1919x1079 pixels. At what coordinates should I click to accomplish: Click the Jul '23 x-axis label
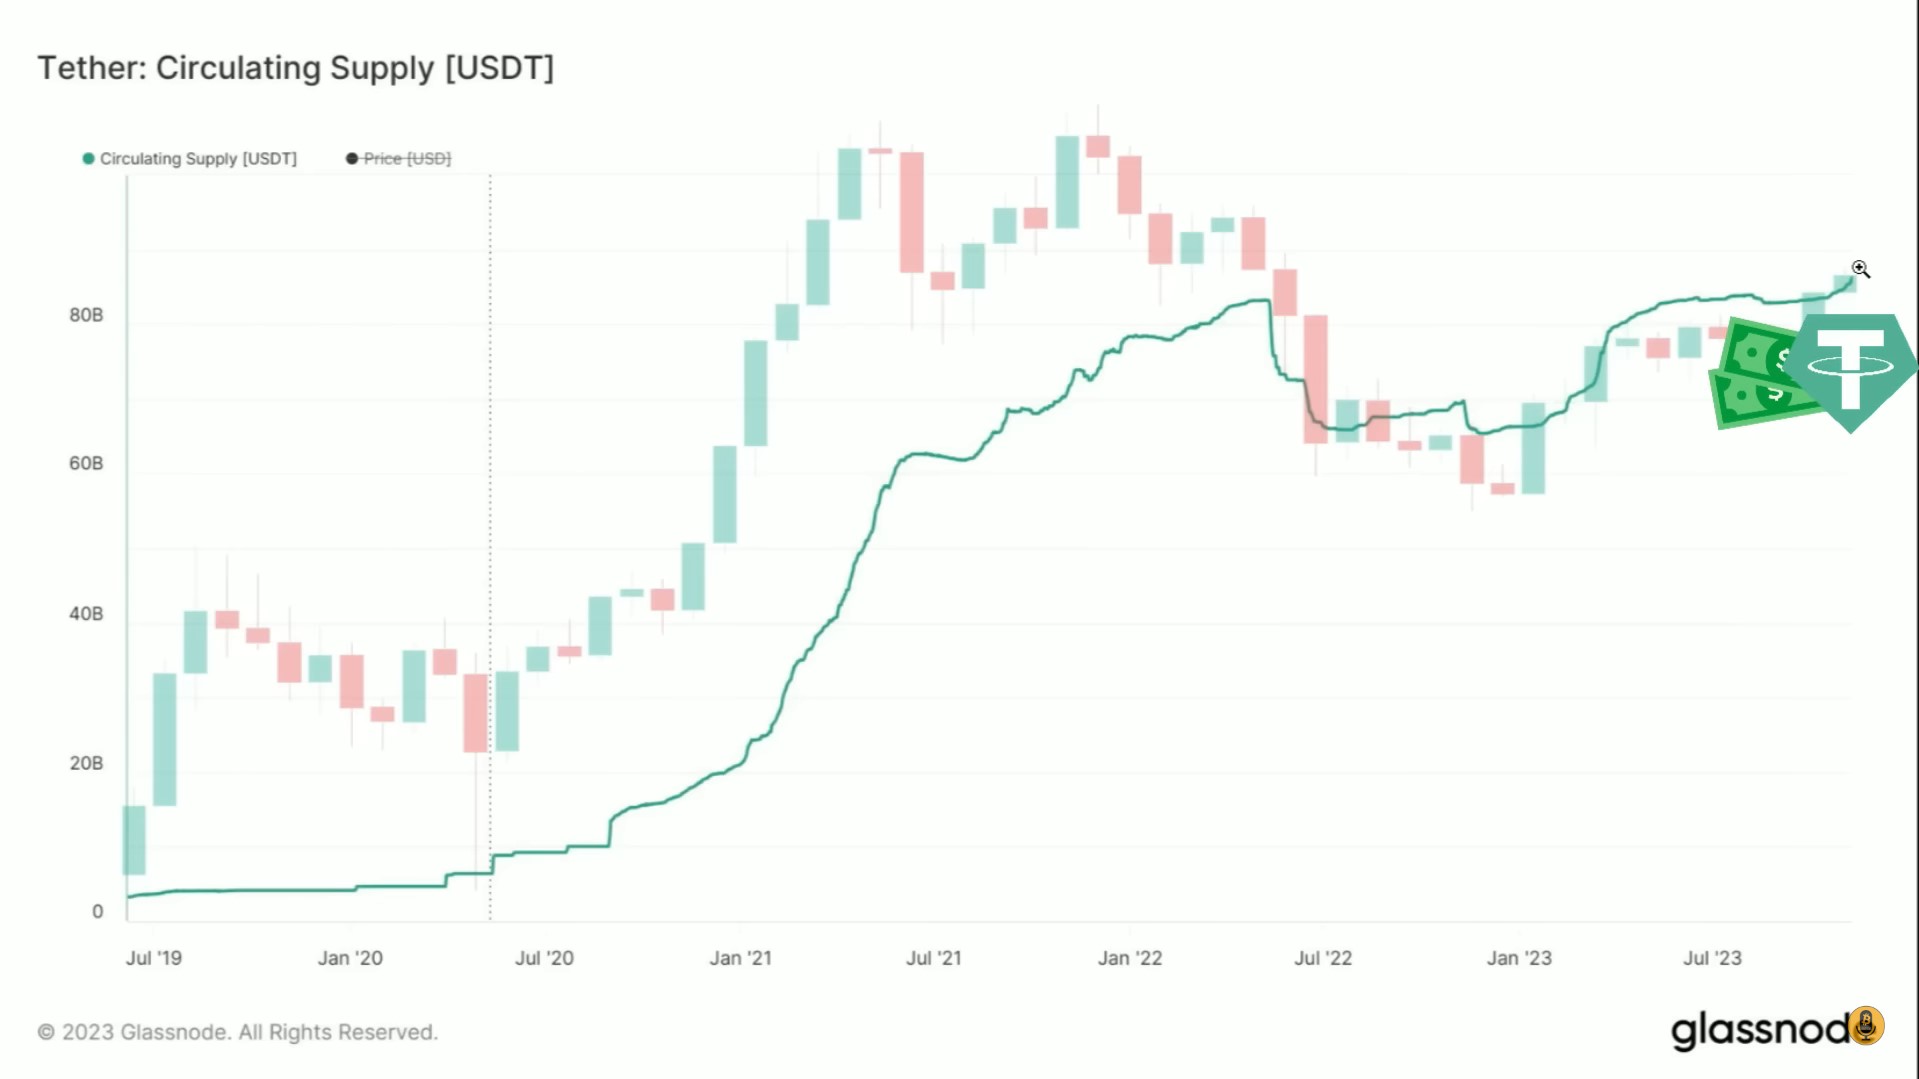pos(1712,958)
